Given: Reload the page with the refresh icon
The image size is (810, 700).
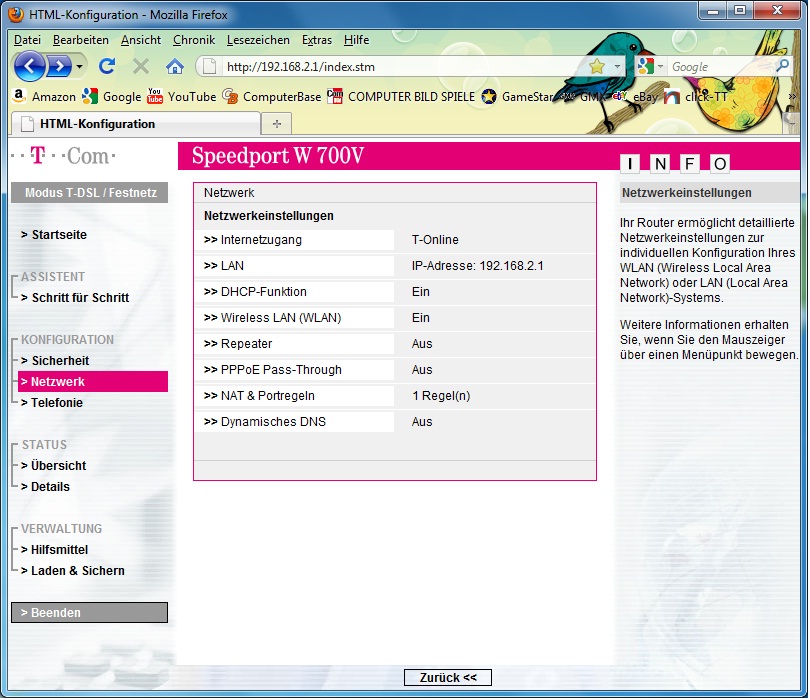Looking at the screenshot, I should coord(106,66).
